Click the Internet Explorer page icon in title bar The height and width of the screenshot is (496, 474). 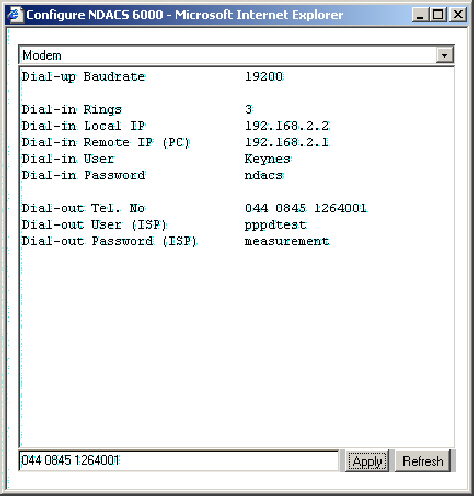[x=15, y=15]
